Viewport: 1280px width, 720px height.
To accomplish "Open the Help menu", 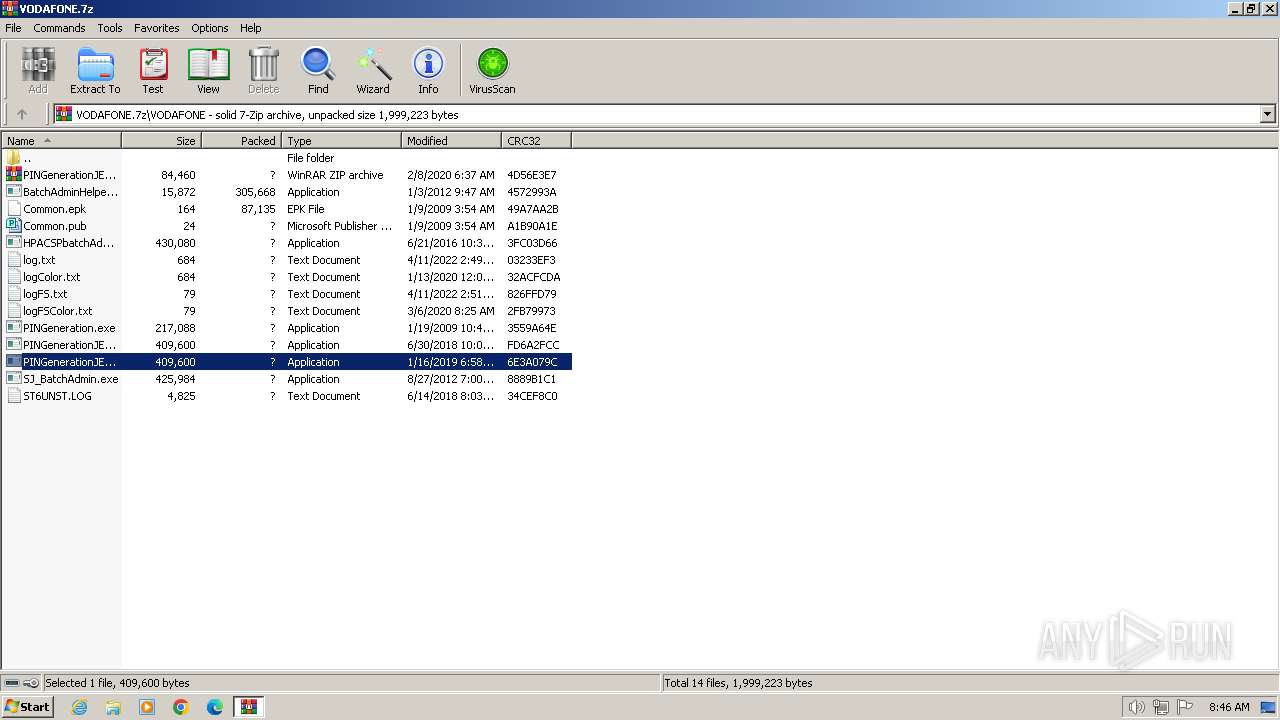I will point(251,28).
